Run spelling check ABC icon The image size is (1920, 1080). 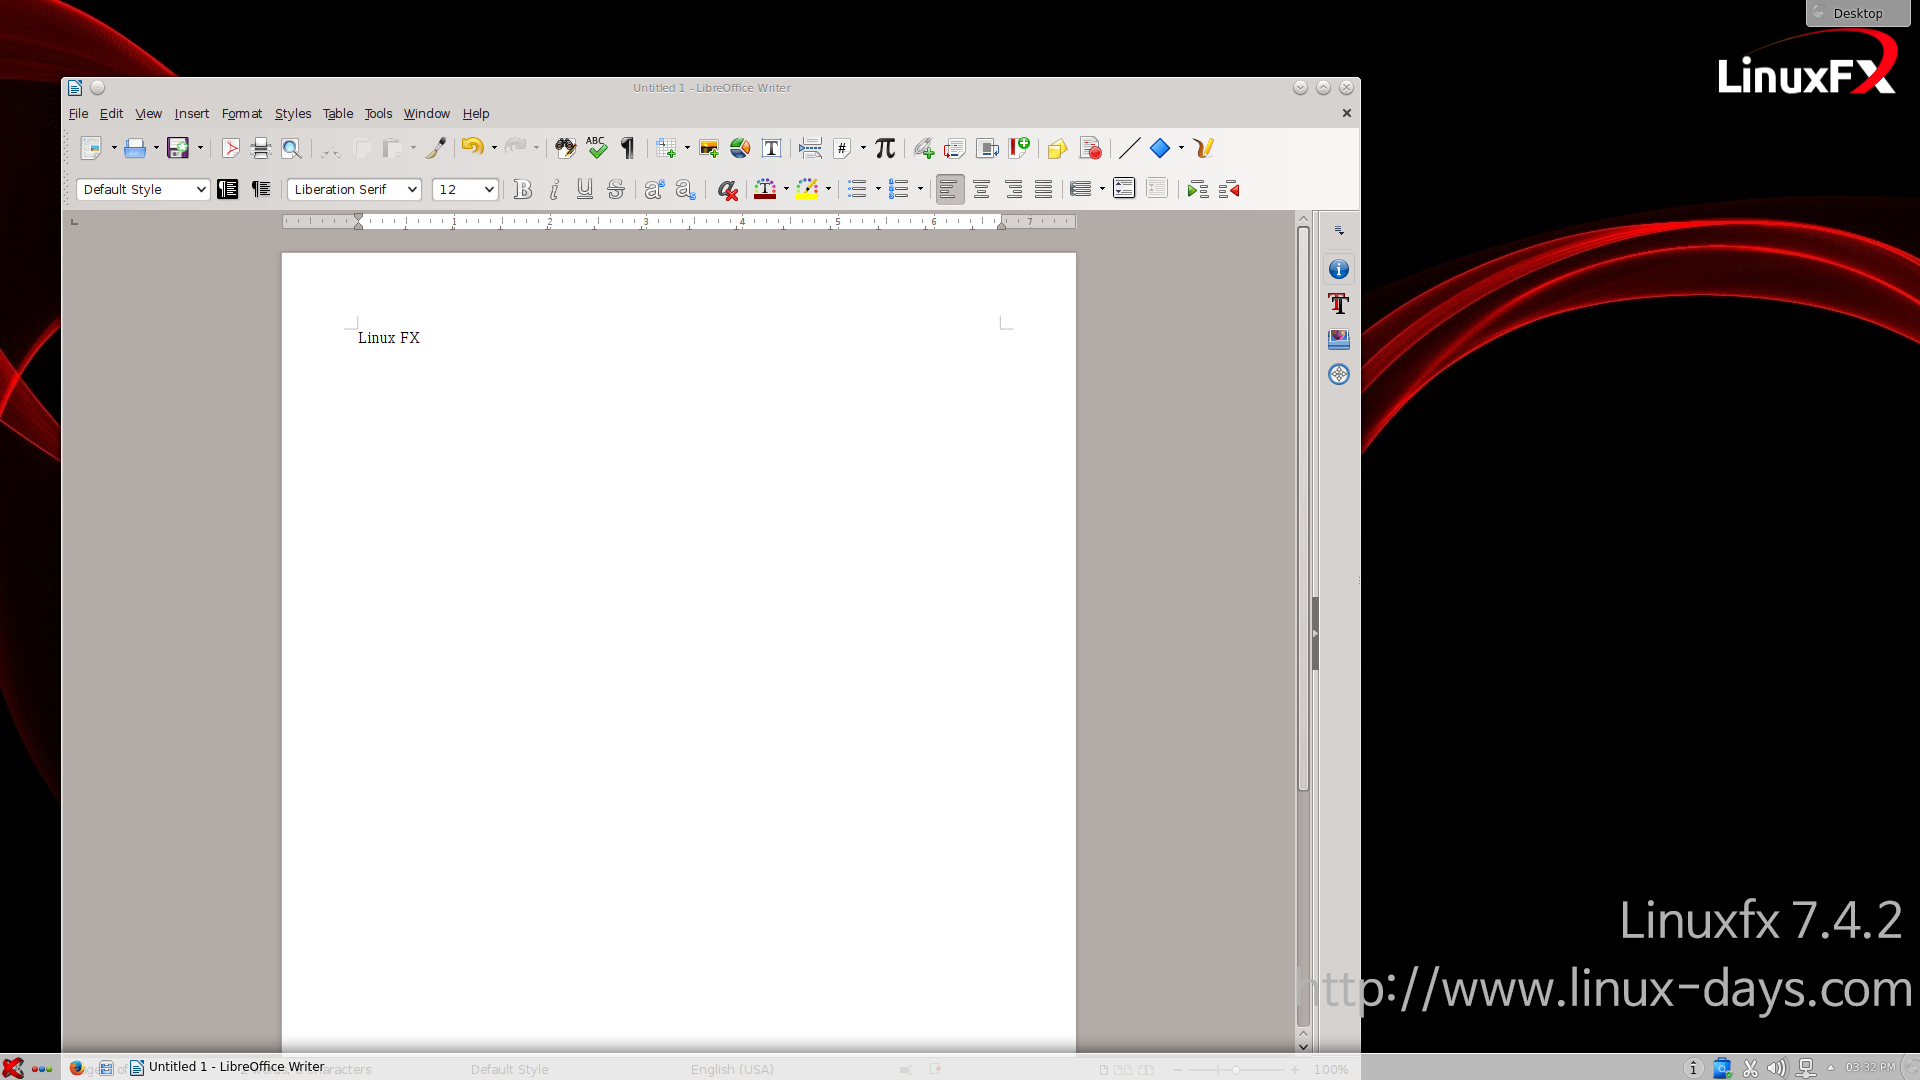597,148
